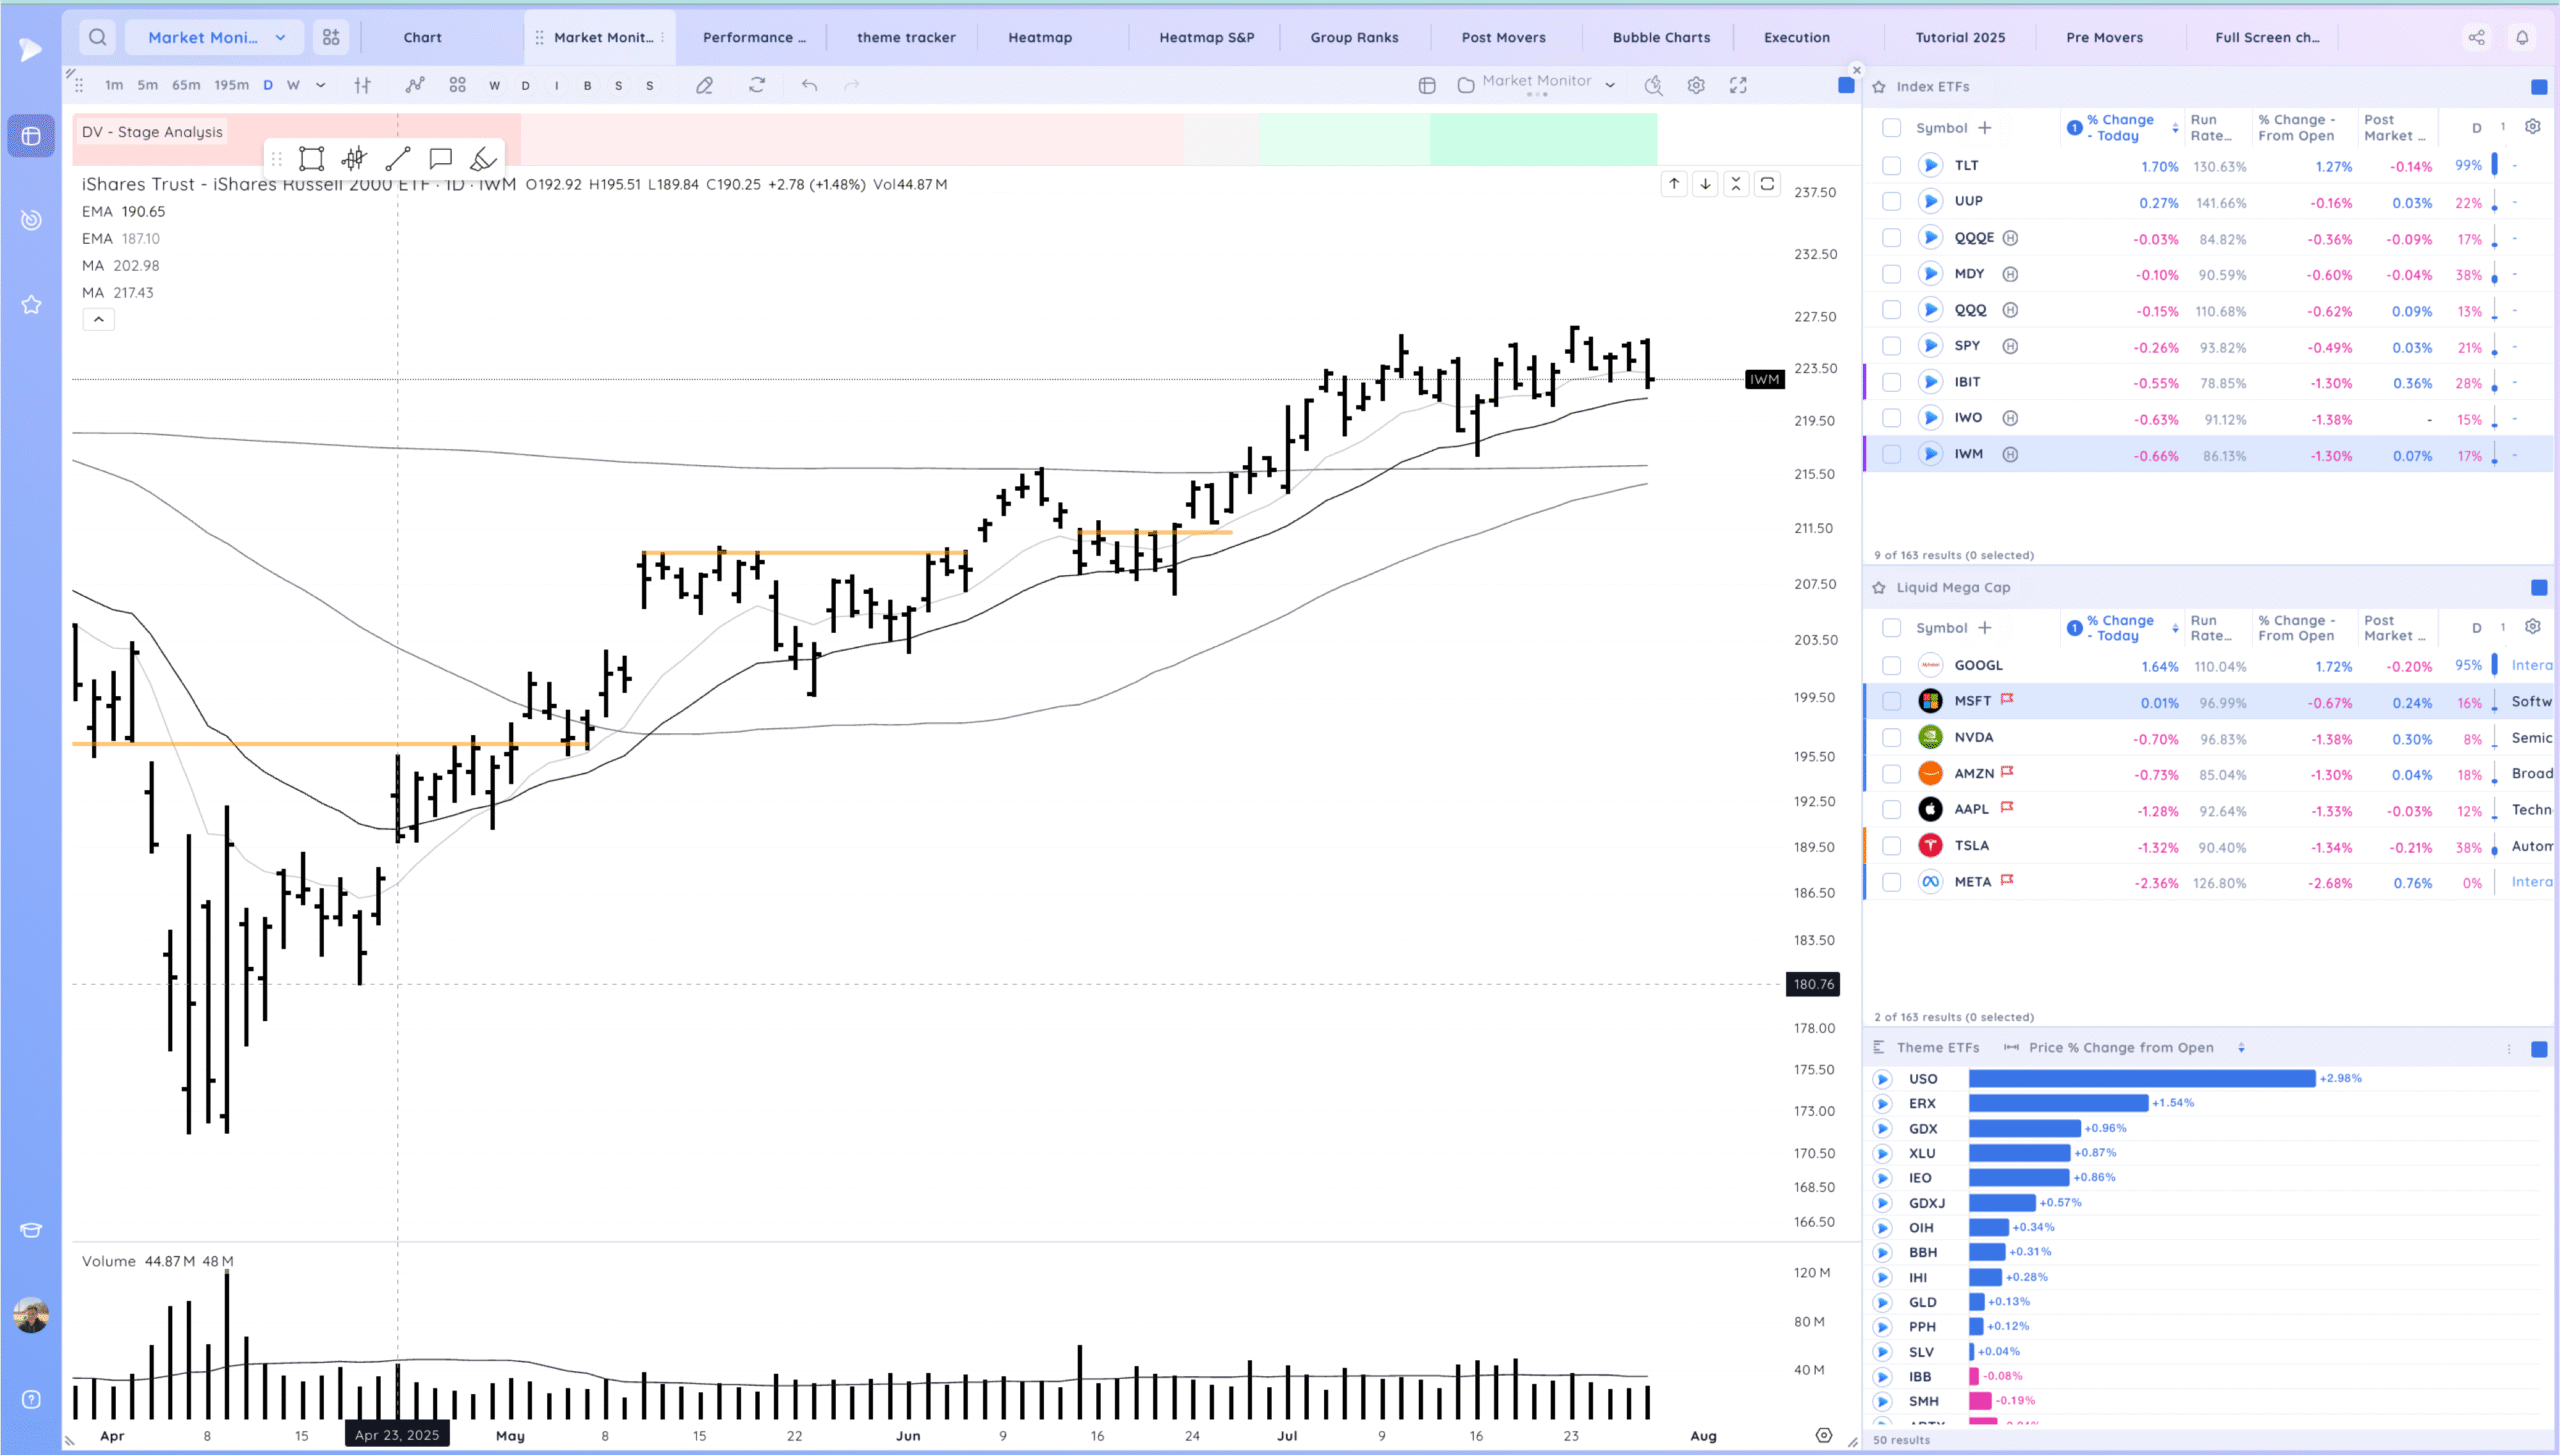Tick the SPY row checkbox
This screenshot has width=2560, height=1455.
click(1891, 346)
